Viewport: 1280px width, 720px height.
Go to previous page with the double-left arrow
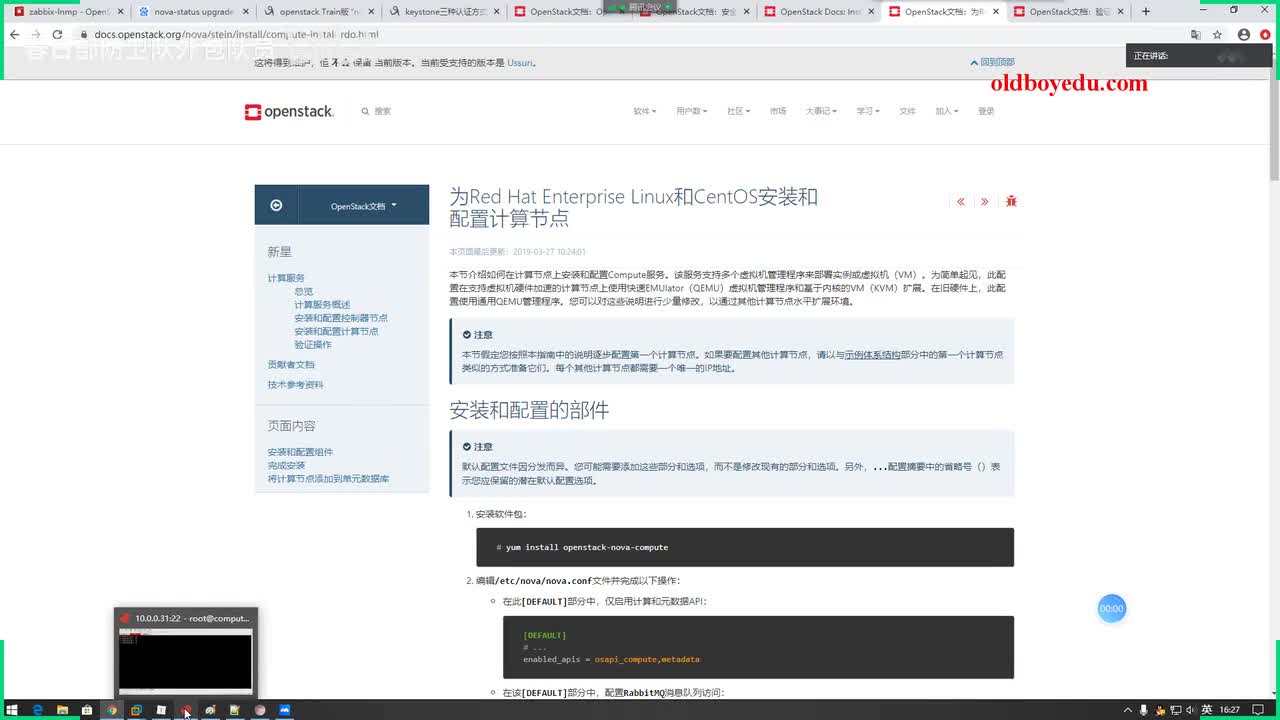961,202
